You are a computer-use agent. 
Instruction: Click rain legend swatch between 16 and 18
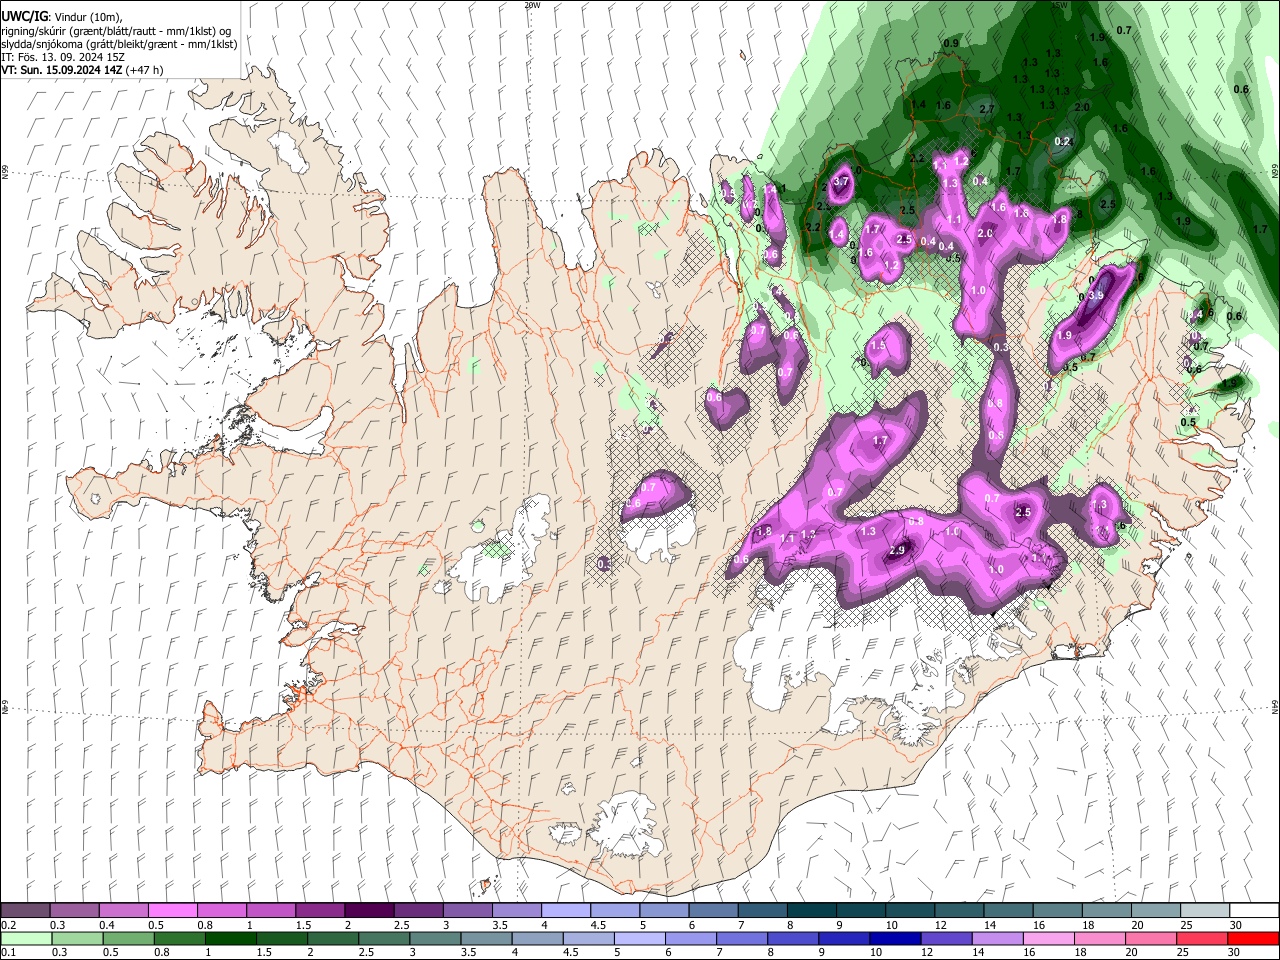click(x=1049, y=938)
